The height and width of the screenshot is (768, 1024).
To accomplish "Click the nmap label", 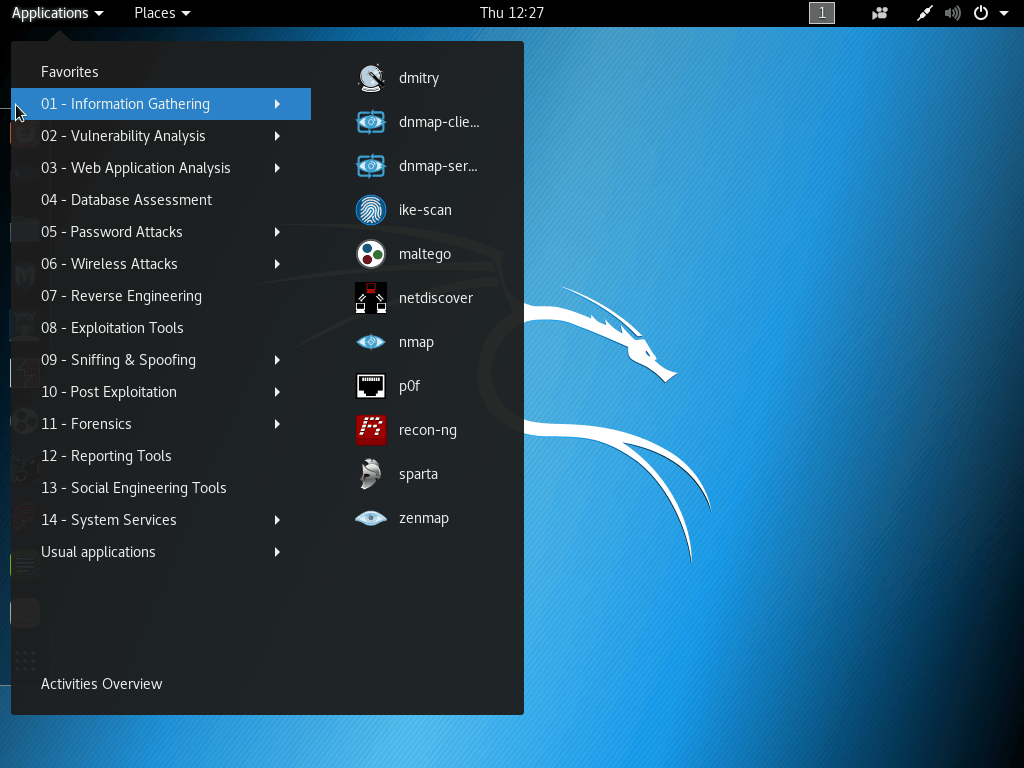I will [x=416, y=342].
